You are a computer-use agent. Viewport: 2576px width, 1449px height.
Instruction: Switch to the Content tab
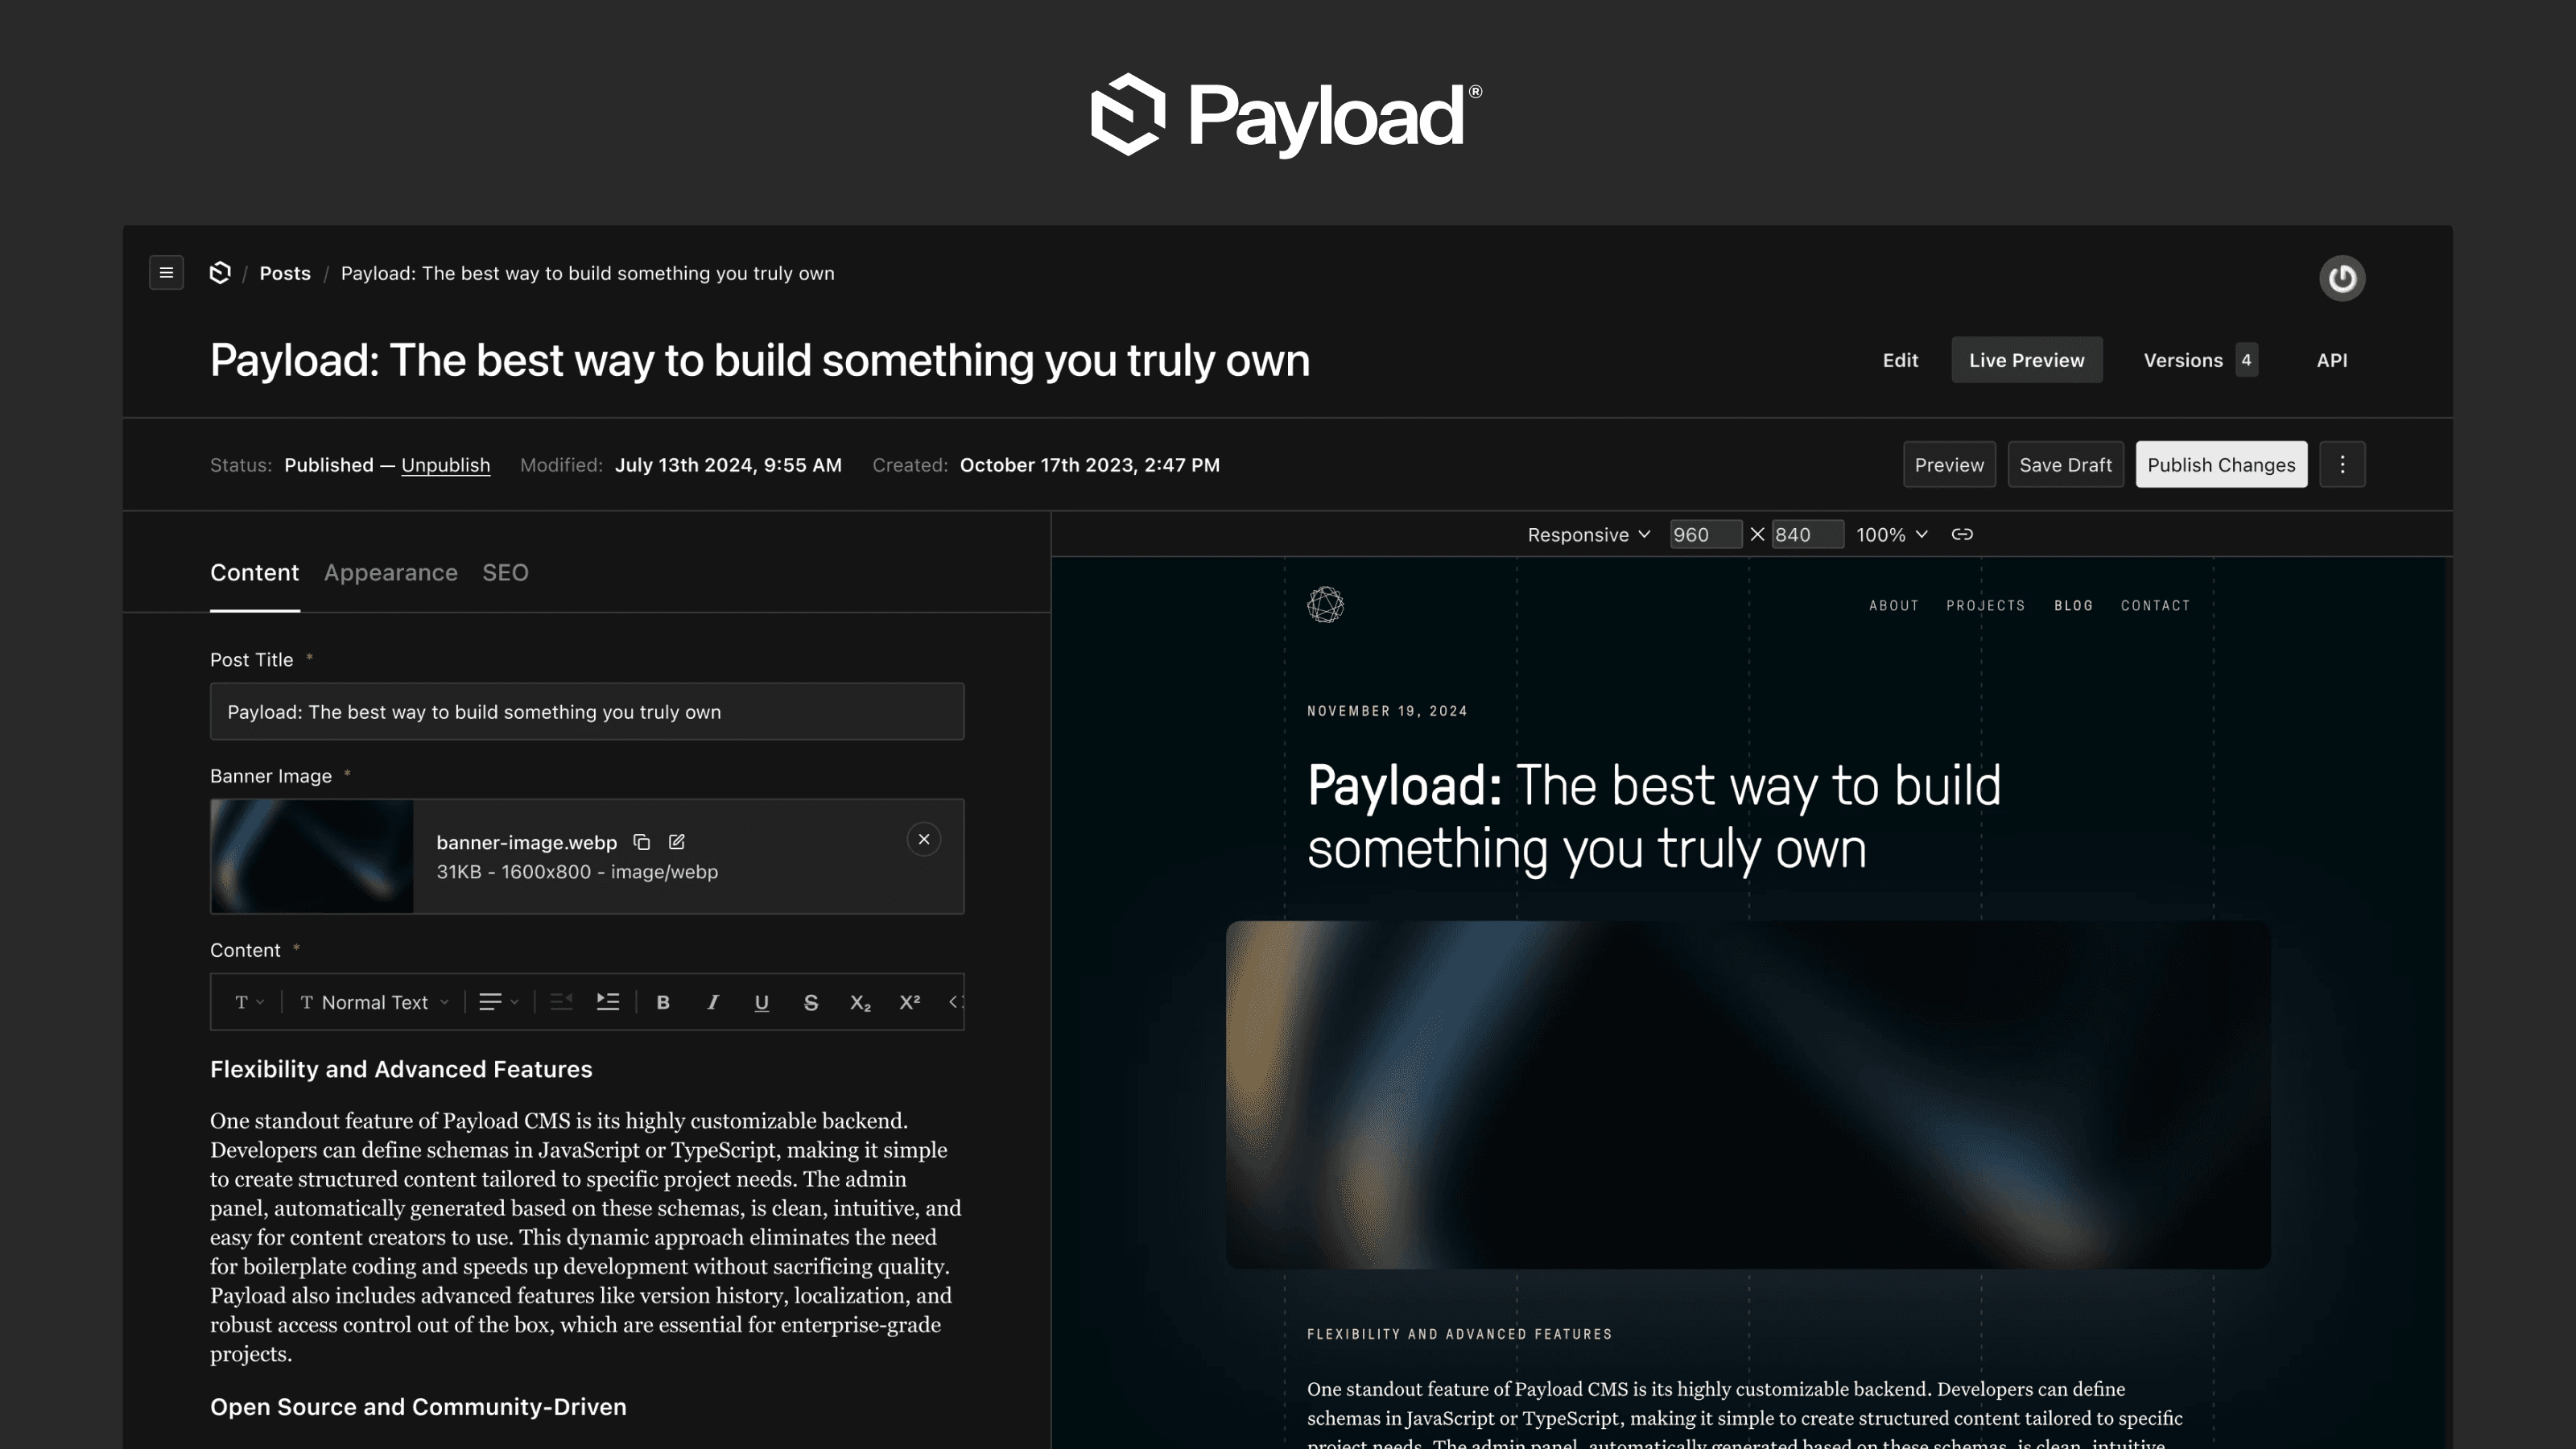click(254, 572)
